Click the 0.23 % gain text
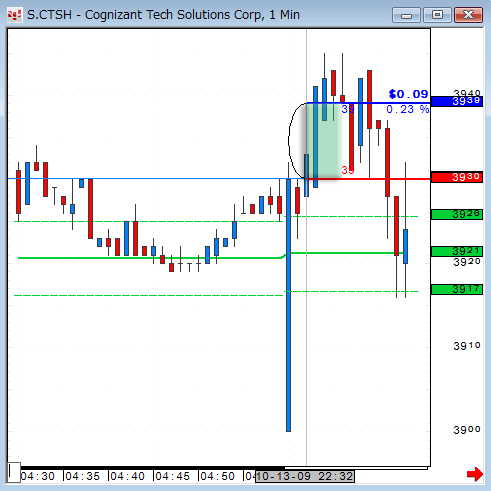 [x=407, y=109]
